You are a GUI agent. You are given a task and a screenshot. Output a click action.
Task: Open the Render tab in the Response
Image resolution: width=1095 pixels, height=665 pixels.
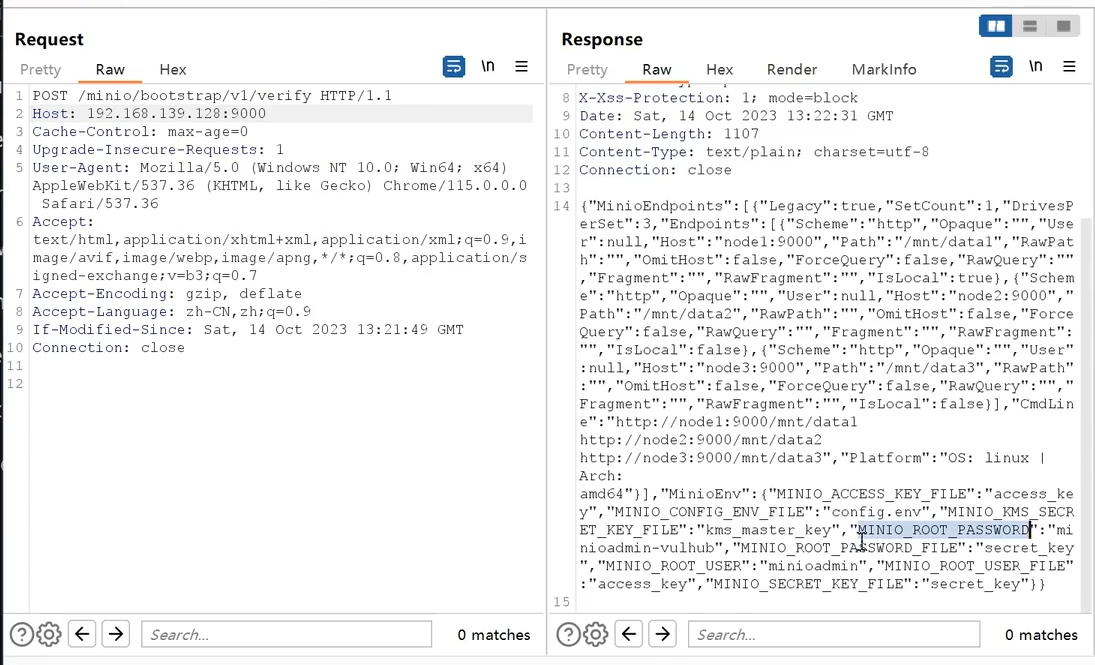tap(792, 70)
